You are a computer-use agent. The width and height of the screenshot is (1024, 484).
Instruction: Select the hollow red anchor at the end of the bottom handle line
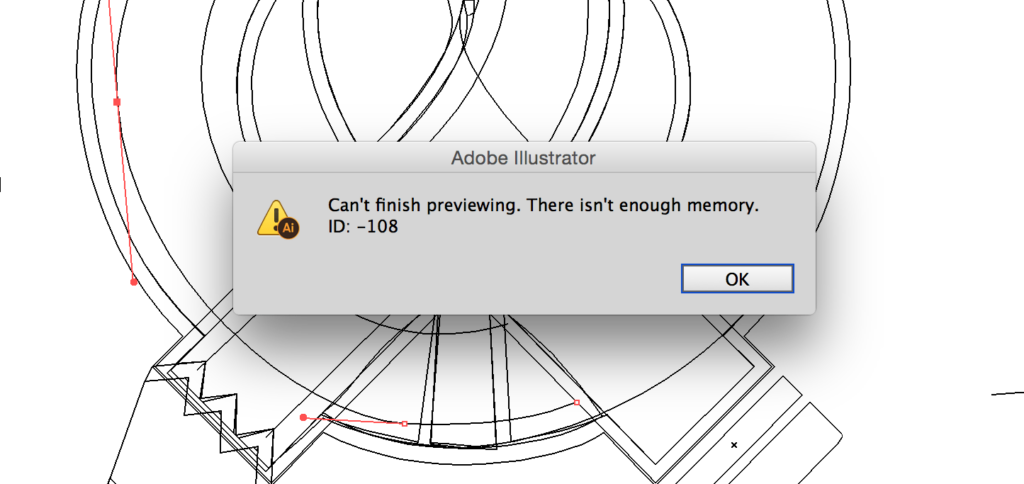tap(404, 424)
